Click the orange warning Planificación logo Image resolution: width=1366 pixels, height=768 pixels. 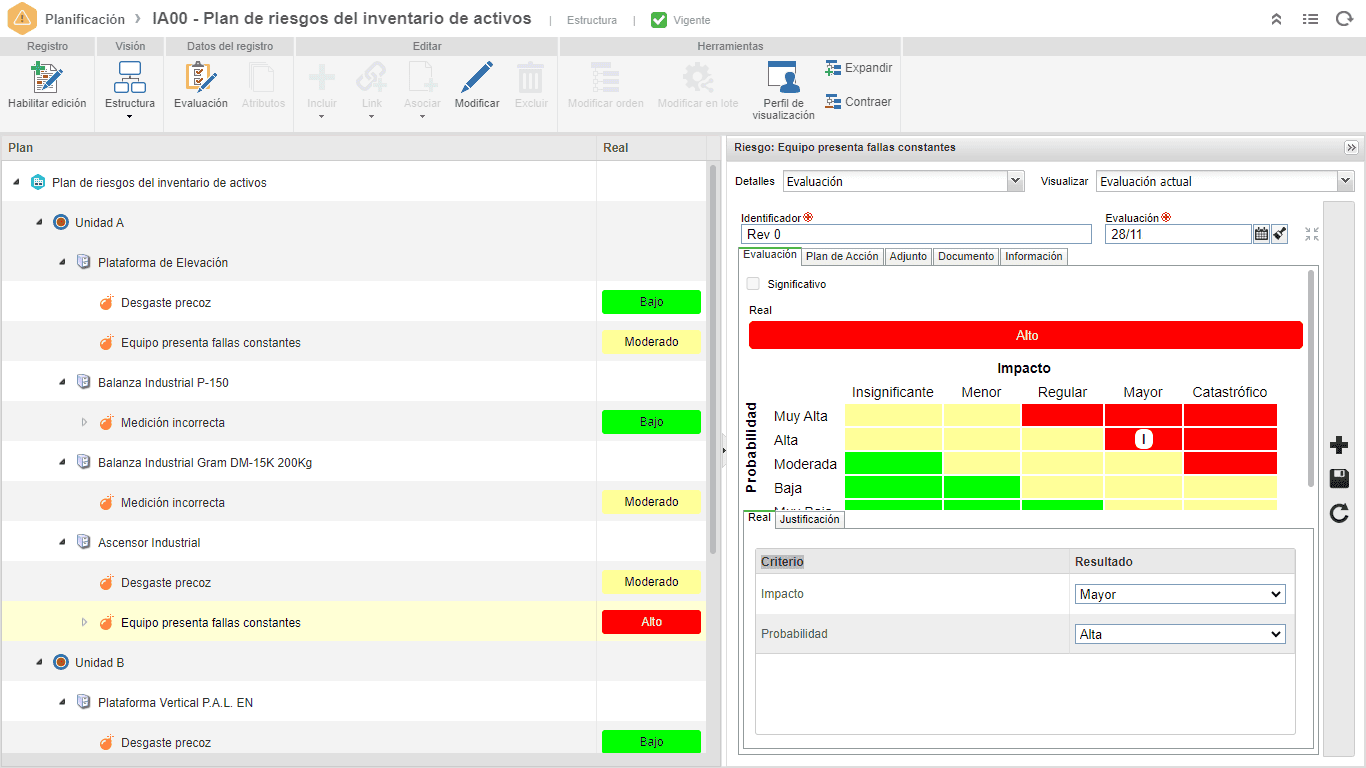[x=22, y=19]
